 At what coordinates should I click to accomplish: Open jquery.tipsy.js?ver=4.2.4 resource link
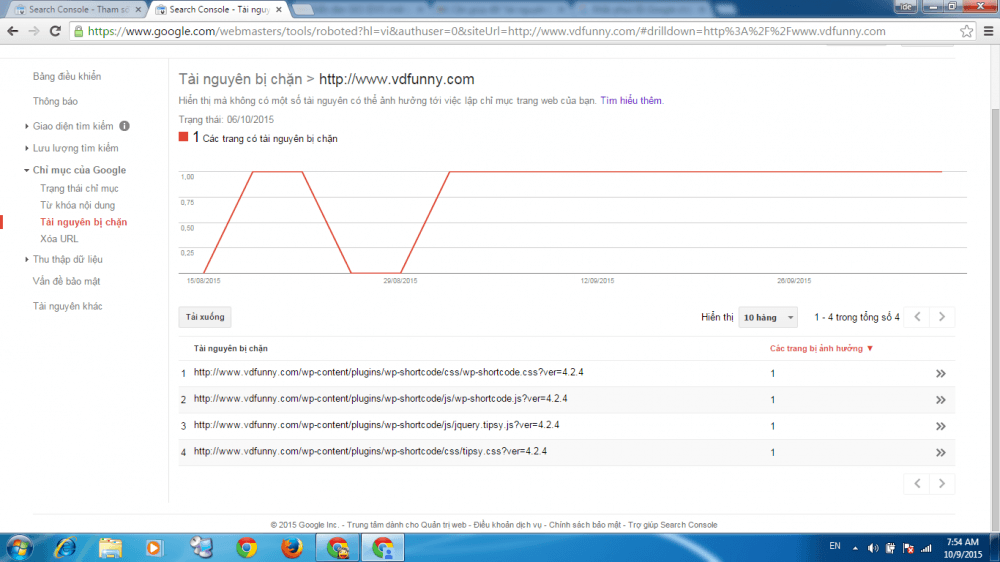376,425
